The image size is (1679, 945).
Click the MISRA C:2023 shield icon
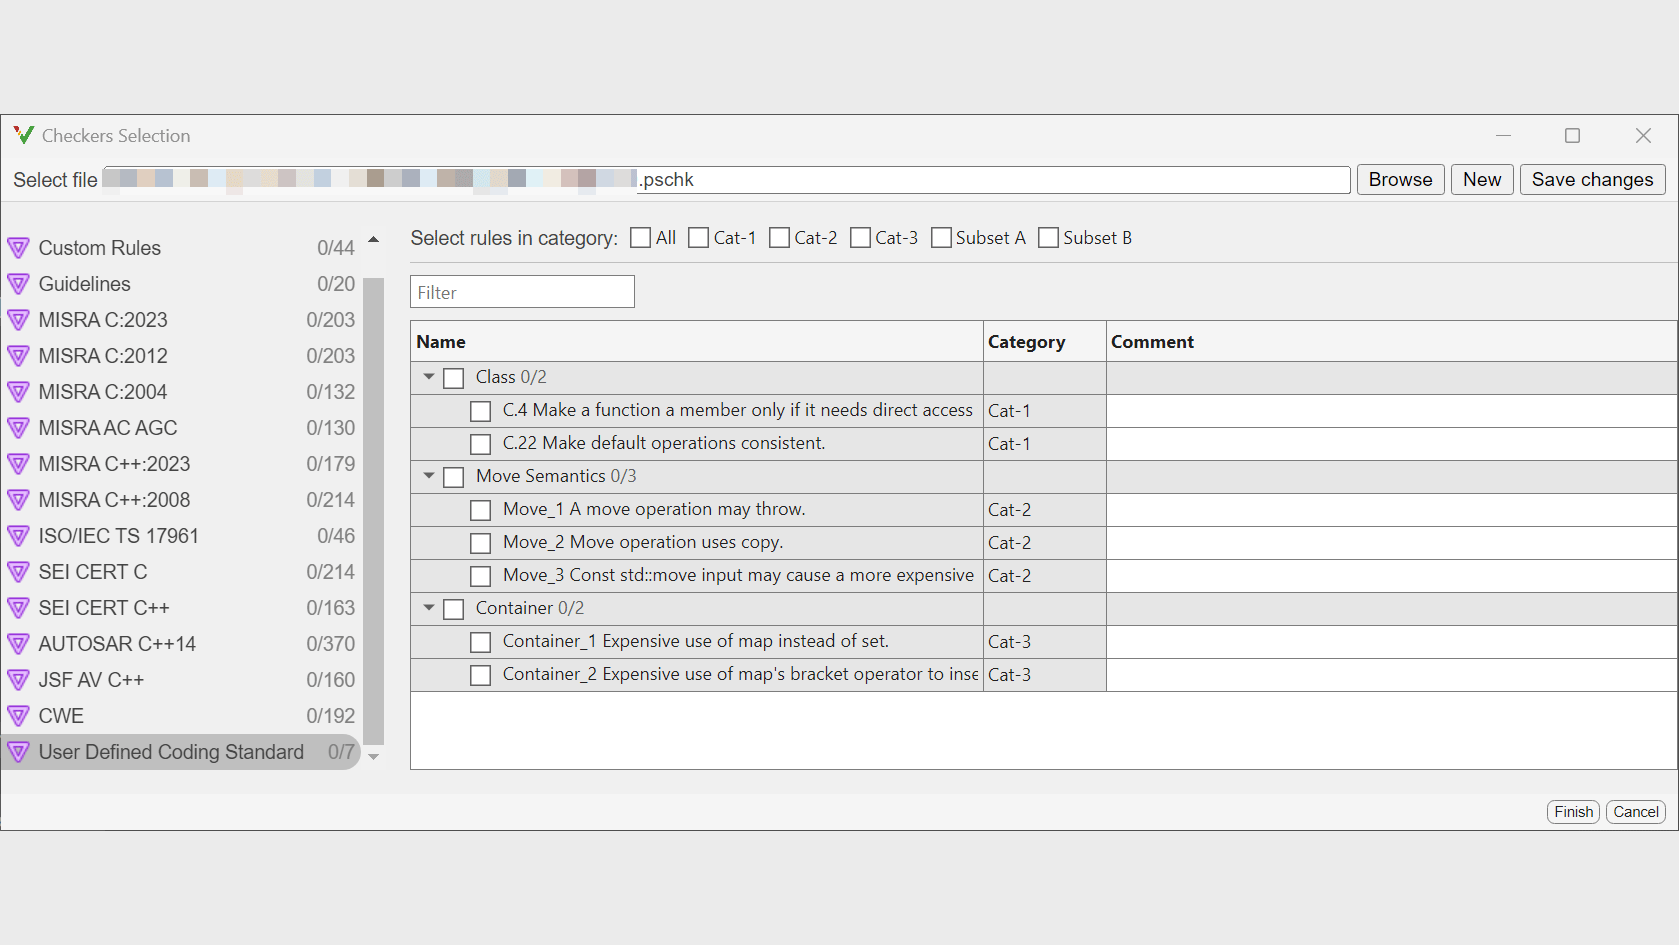[x=18, y=320]
